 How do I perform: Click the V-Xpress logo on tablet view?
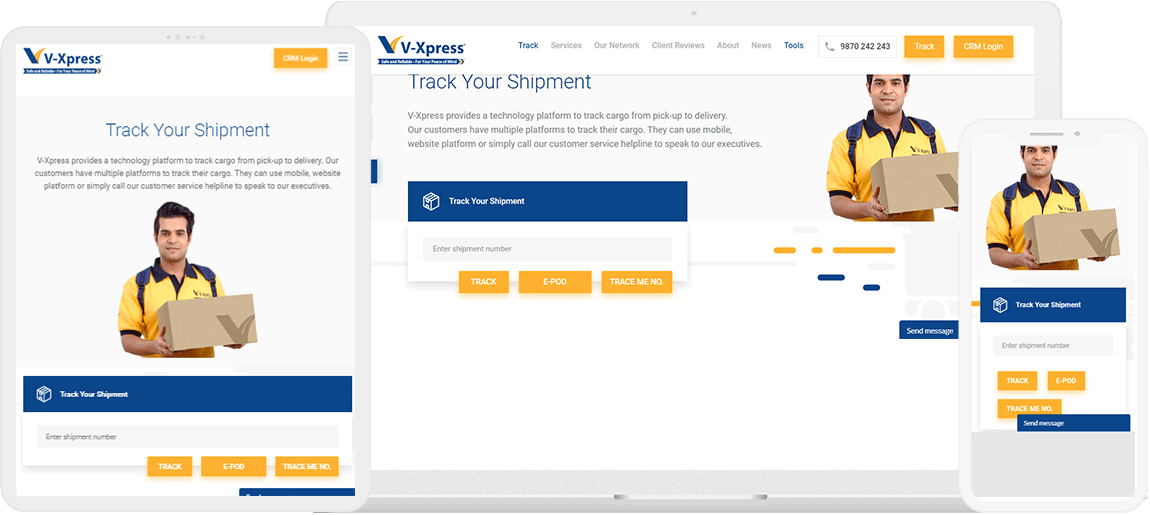pyautogui.click(x=62, y=60)
